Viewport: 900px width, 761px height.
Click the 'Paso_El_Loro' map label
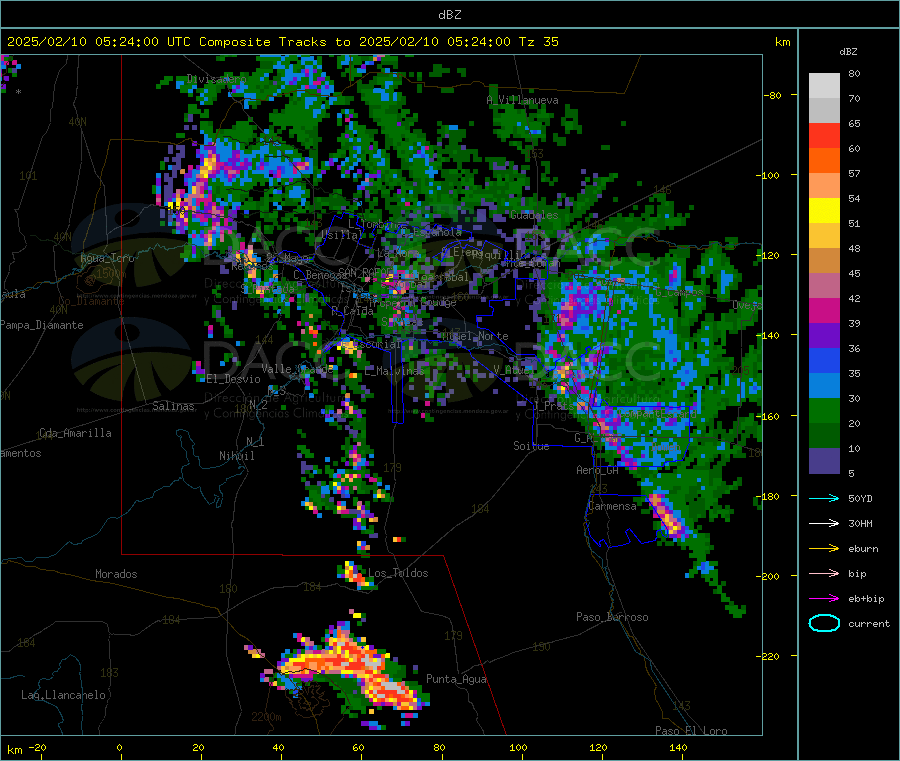tap(691, 731)
